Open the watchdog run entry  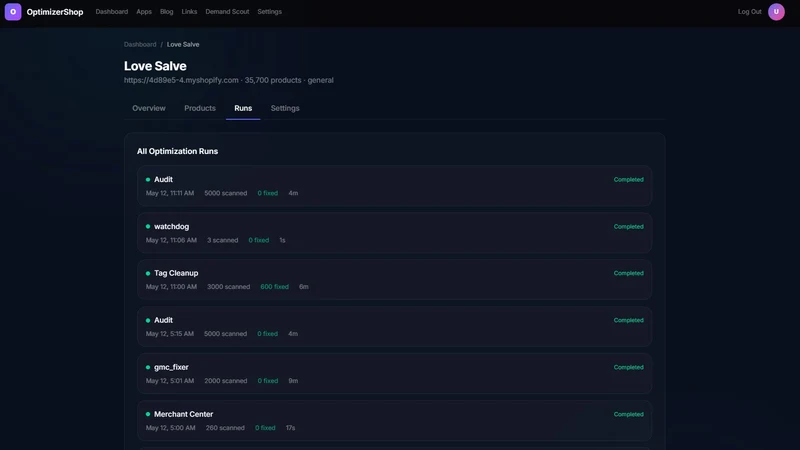[394, 233]
